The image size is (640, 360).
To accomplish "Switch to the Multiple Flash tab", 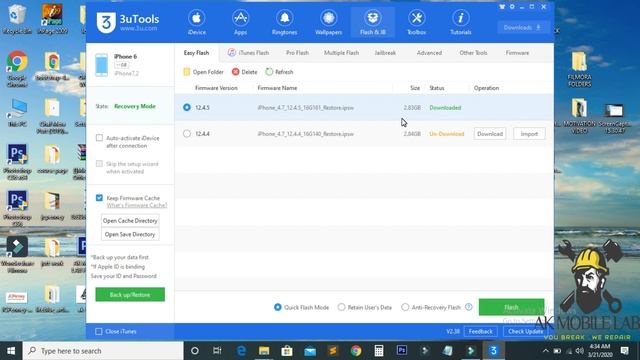I will [x=341, y=53].
